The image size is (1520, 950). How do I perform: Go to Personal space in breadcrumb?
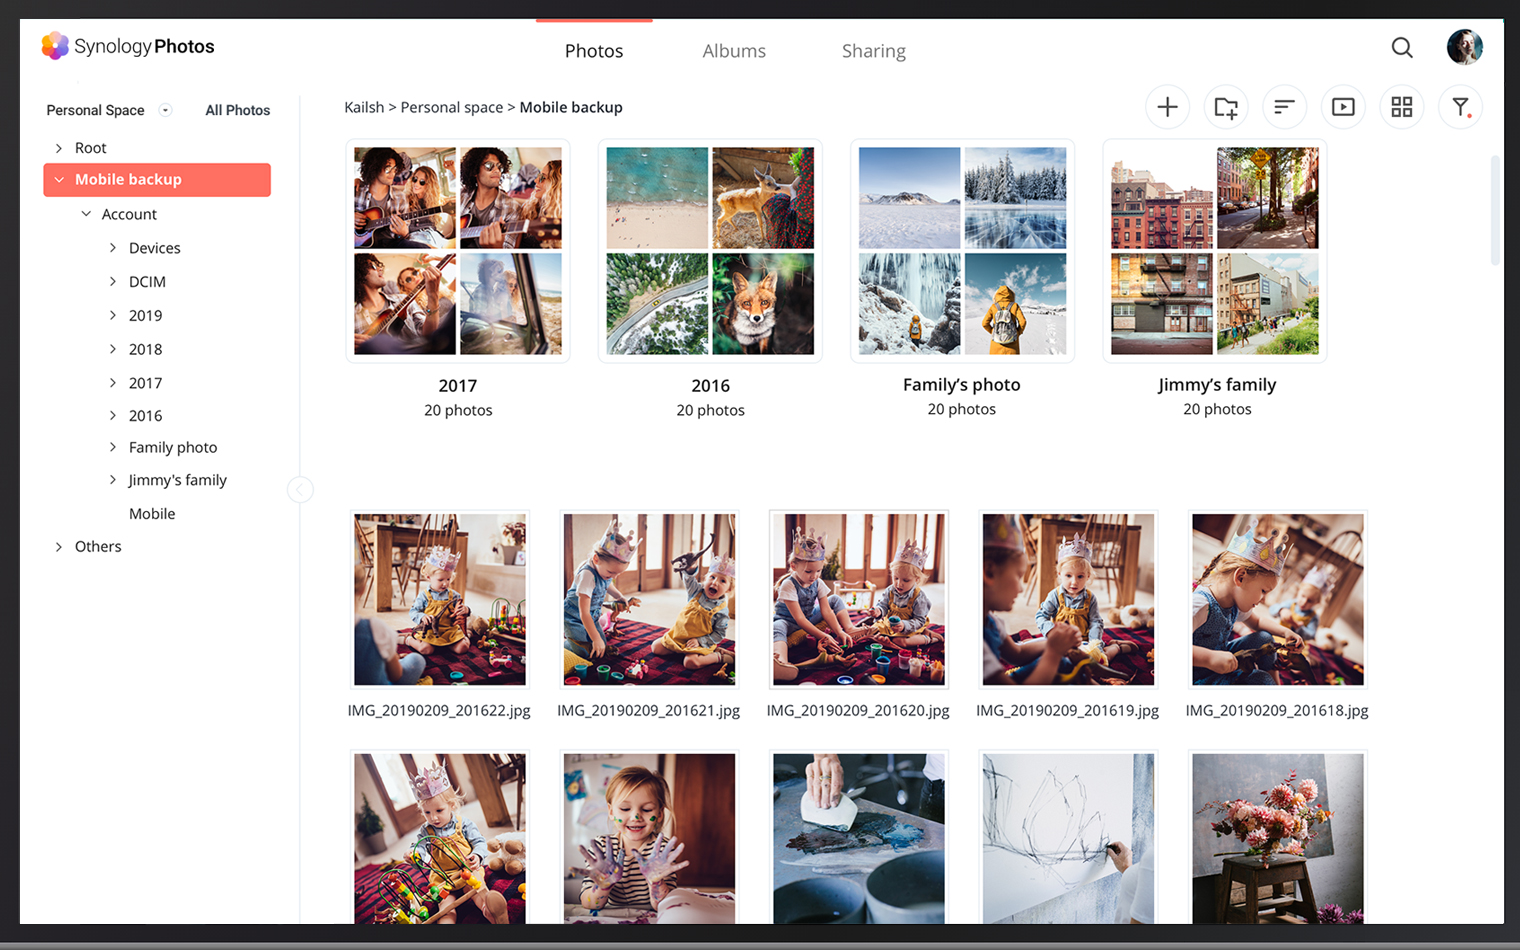pyautogui.click(x=451, y=107)
